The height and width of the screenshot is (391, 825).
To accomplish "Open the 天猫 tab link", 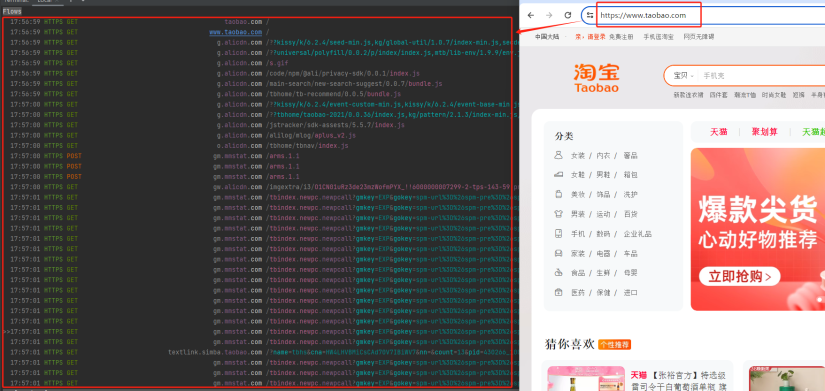I will [x=718, y=132].
